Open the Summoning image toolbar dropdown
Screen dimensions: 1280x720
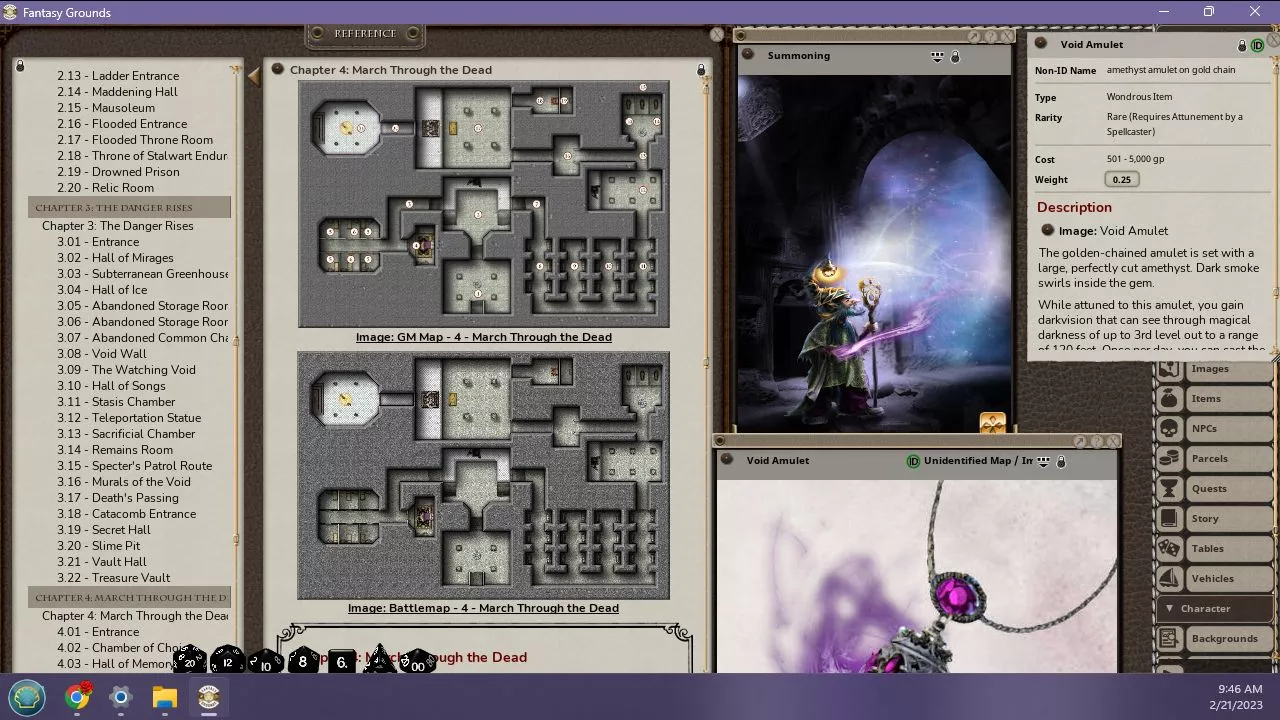point(937,57)
